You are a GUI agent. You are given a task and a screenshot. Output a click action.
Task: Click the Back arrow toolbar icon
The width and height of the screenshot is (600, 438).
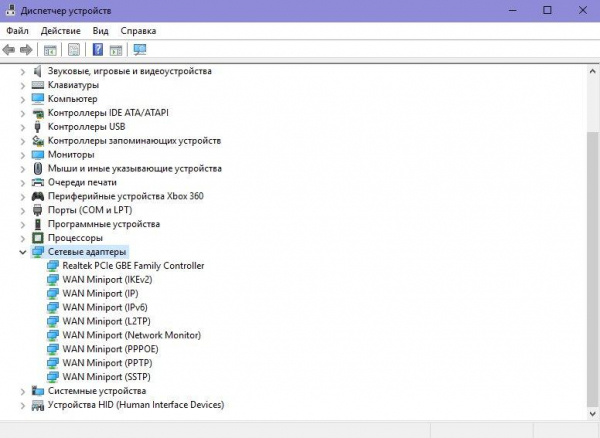pos(10,50)
